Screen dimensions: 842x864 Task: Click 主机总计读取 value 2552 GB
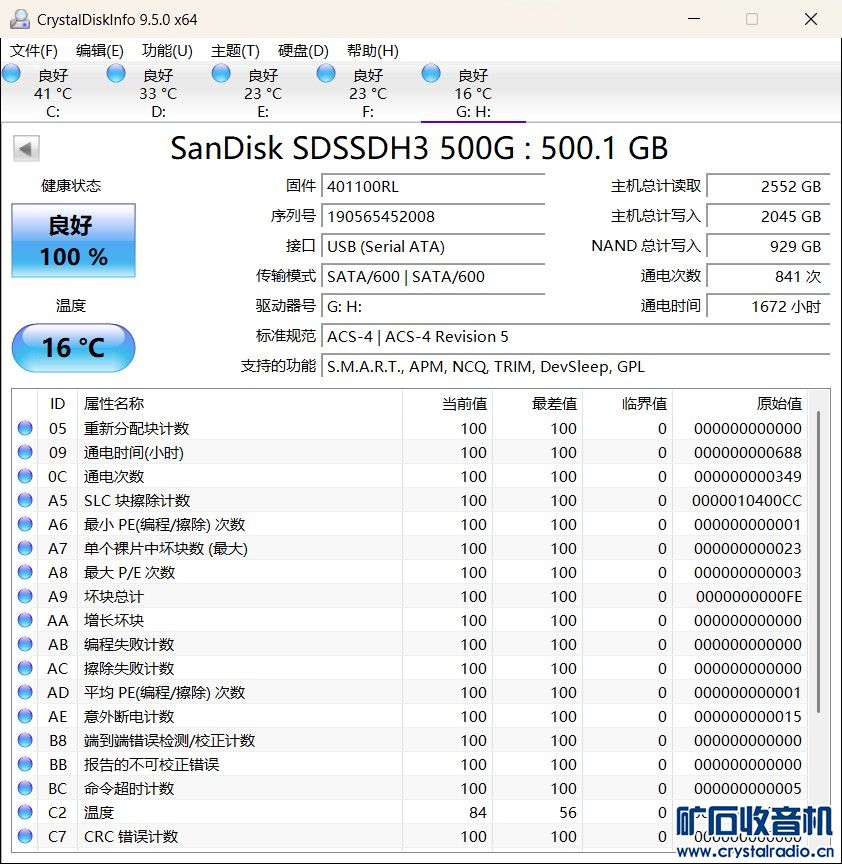[x=768, y=186]
